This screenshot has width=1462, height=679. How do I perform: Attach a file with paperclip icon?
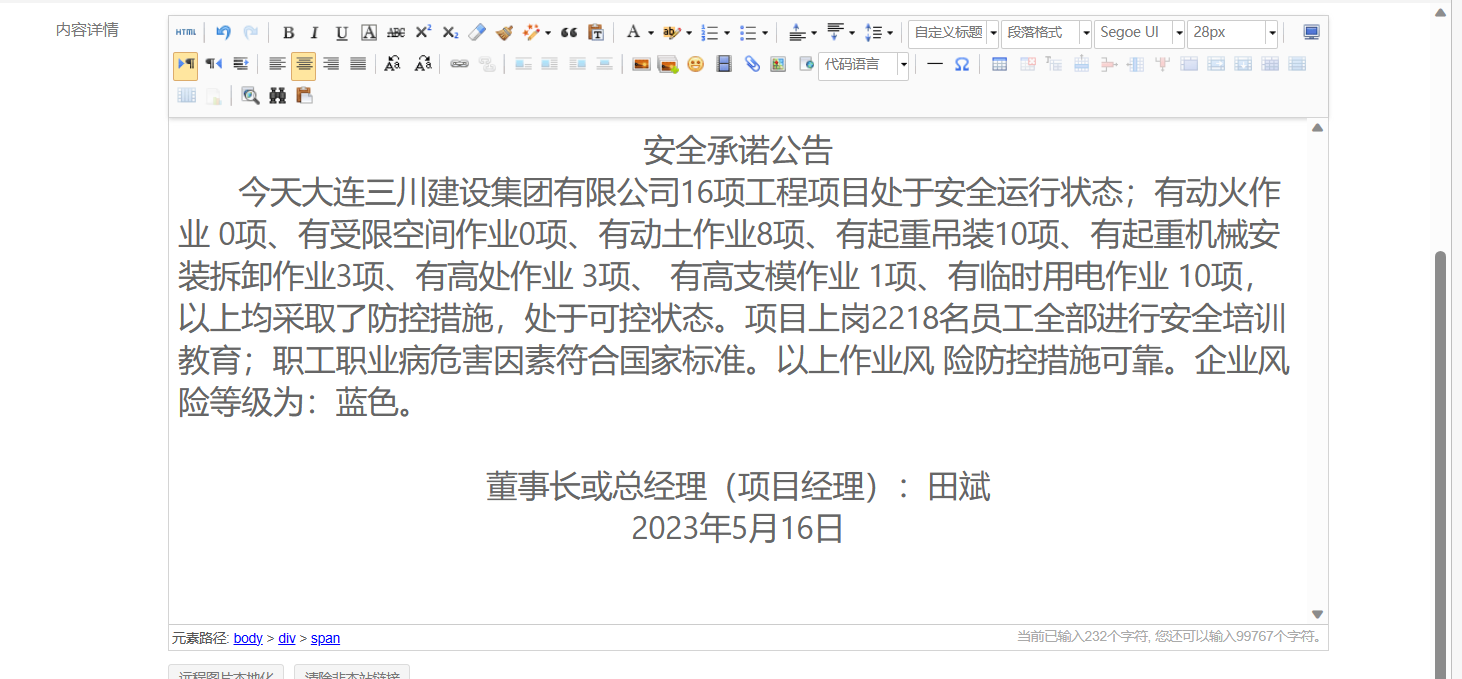[x=752, y=64]
